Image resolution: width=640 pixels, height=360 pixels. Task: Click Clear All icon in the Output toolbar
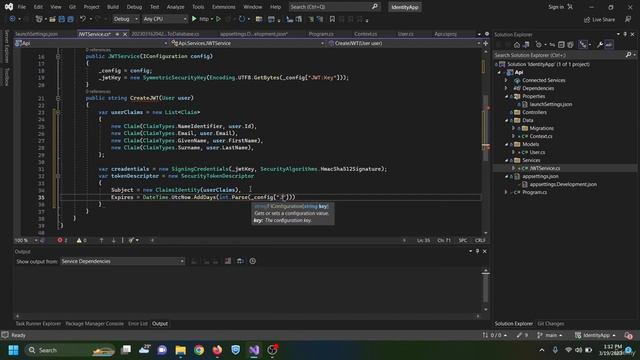(228, 261)
